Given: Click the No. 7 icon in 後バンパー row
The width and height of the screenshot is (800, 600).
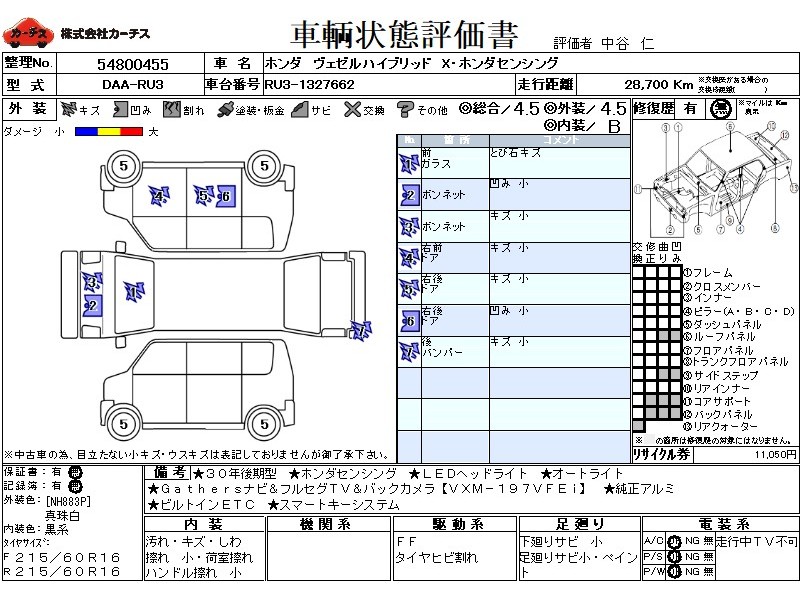Looking at the screenshot, I should [409, 352].
